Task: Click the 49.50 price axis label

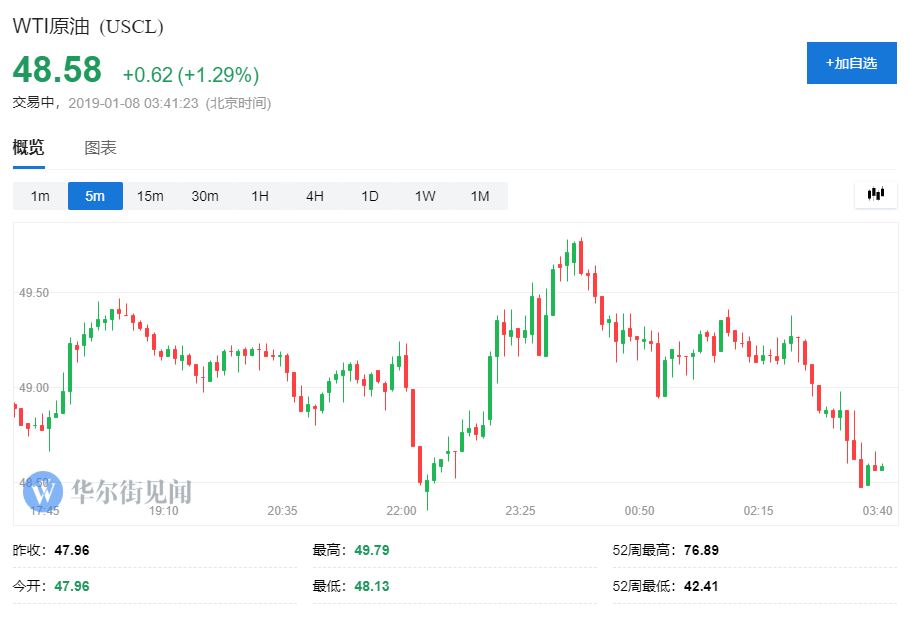Action: pyautogui.click(x=34, y=293)
